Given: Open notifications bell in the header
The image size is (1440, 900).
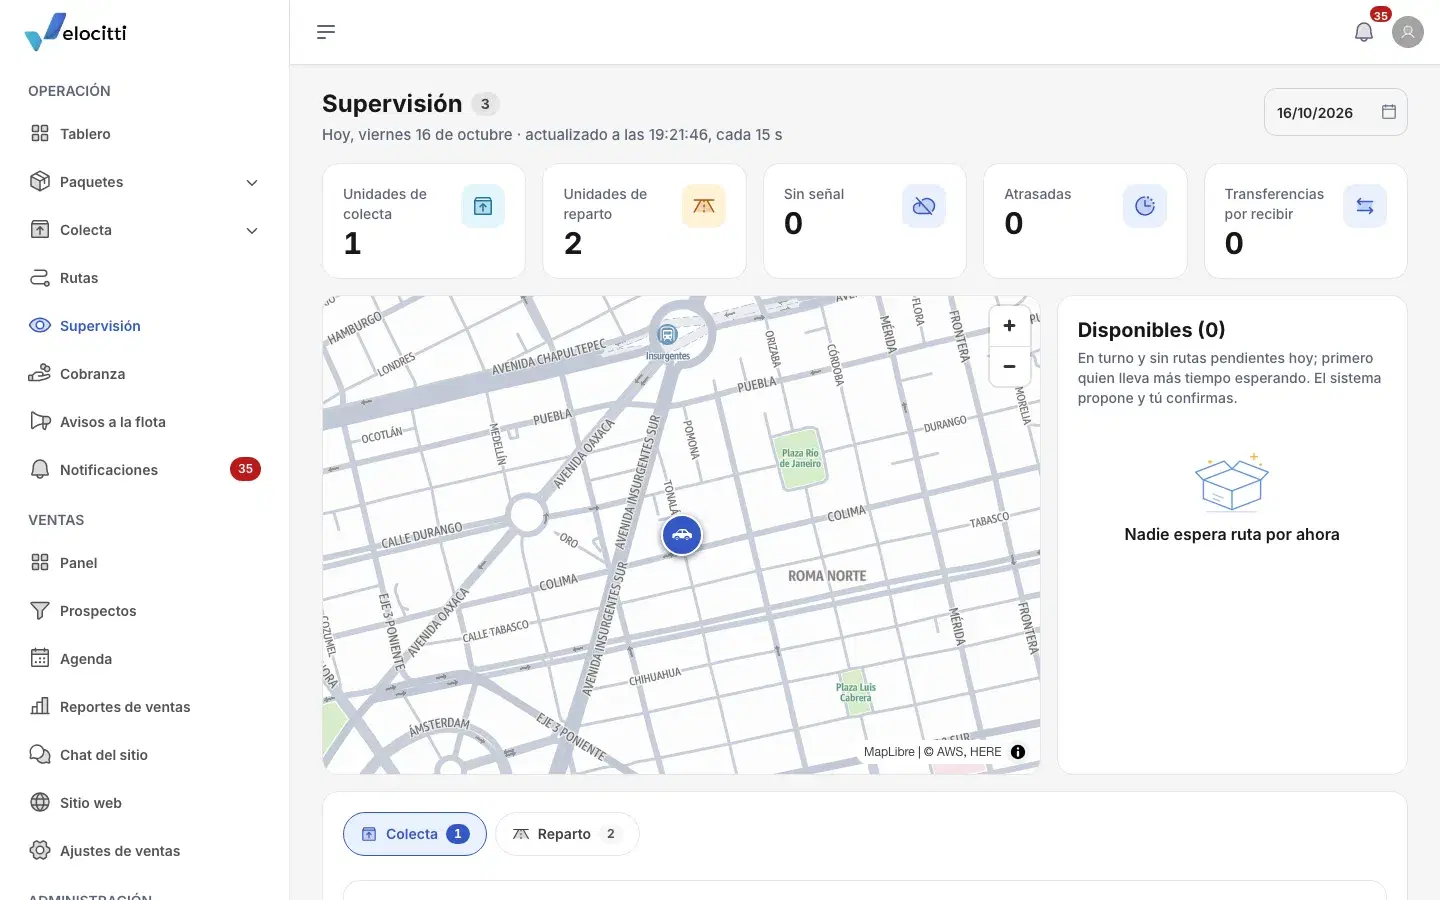Looking at the screenshot, I should (x=1364, y=32).
